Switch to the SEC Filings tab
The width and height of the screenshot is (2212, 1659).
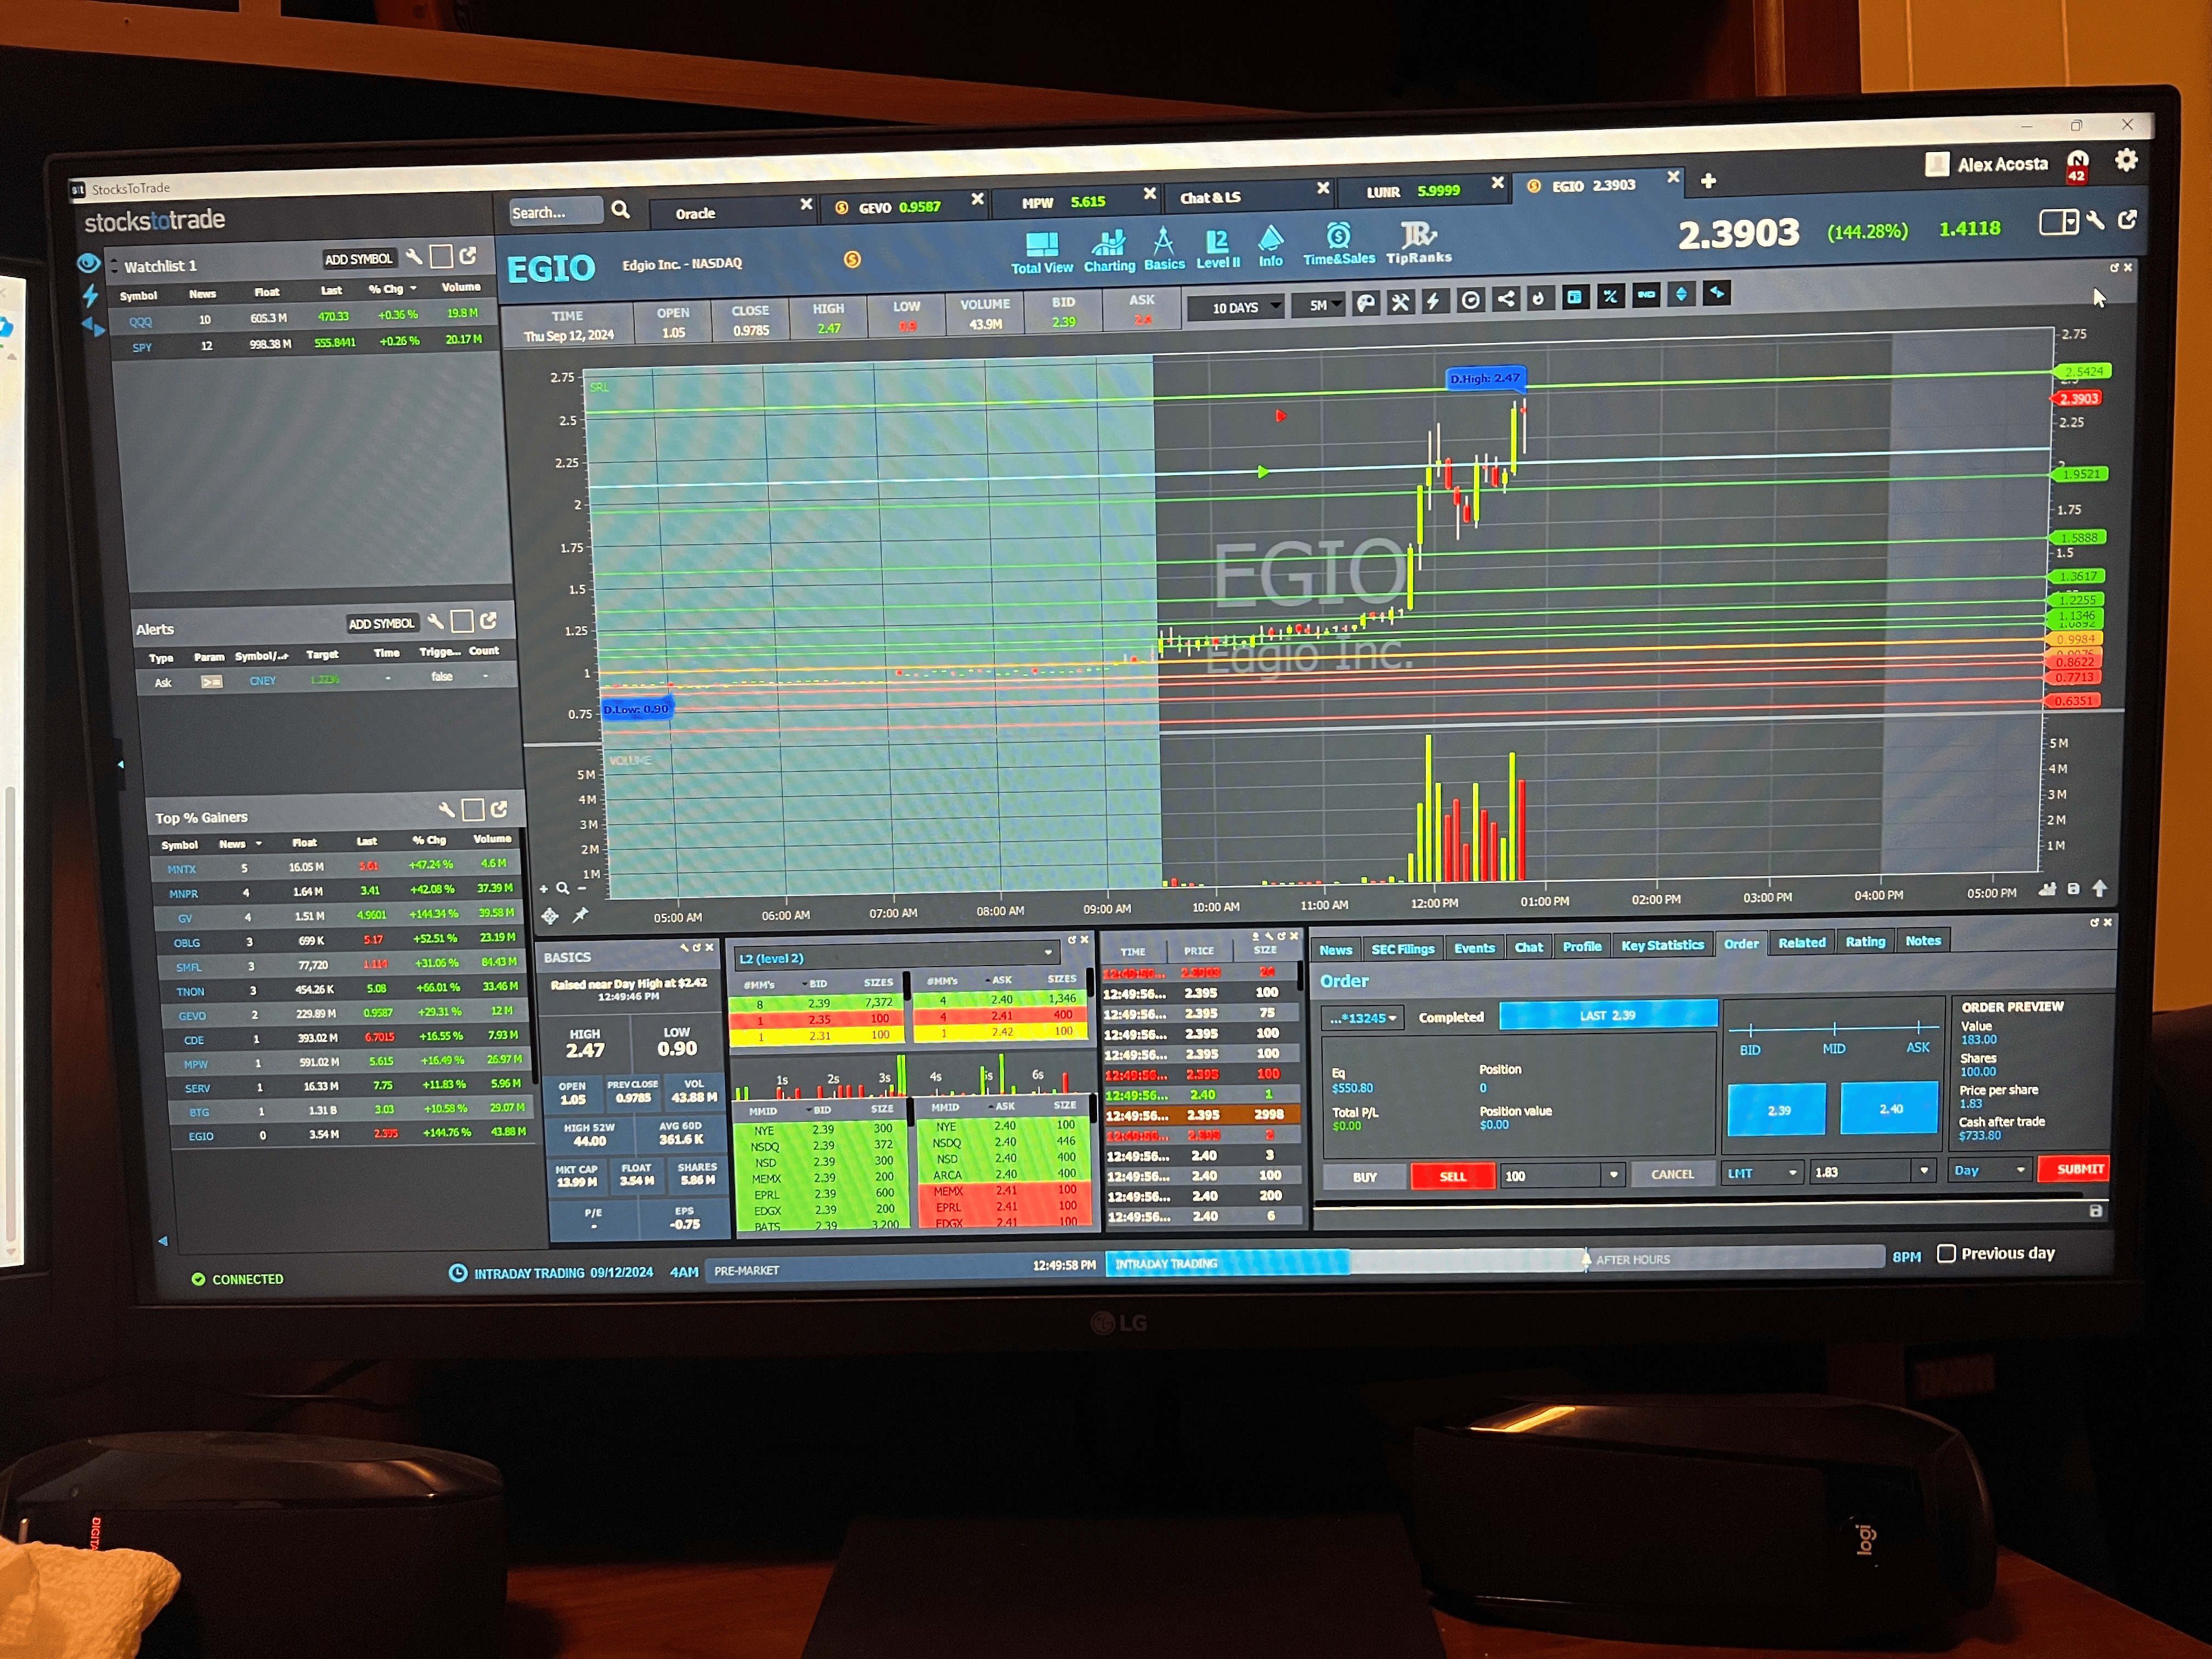[x=1402, y=949]
